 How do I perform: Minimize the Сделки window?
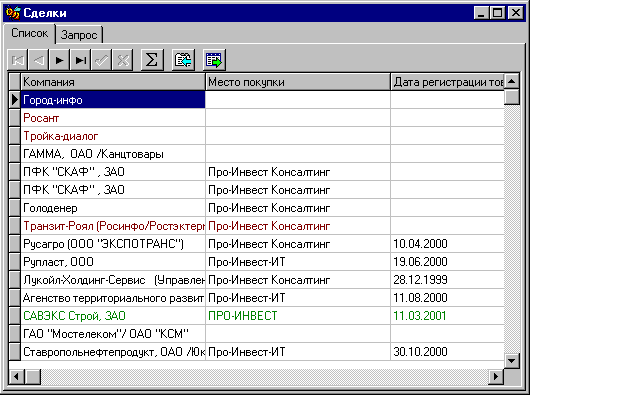481,13
